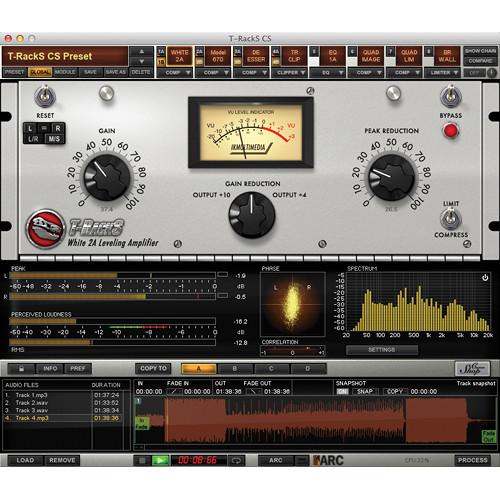500x500 pixels.
Task: Toggle the L=R link button
Action: click(44, 128)
